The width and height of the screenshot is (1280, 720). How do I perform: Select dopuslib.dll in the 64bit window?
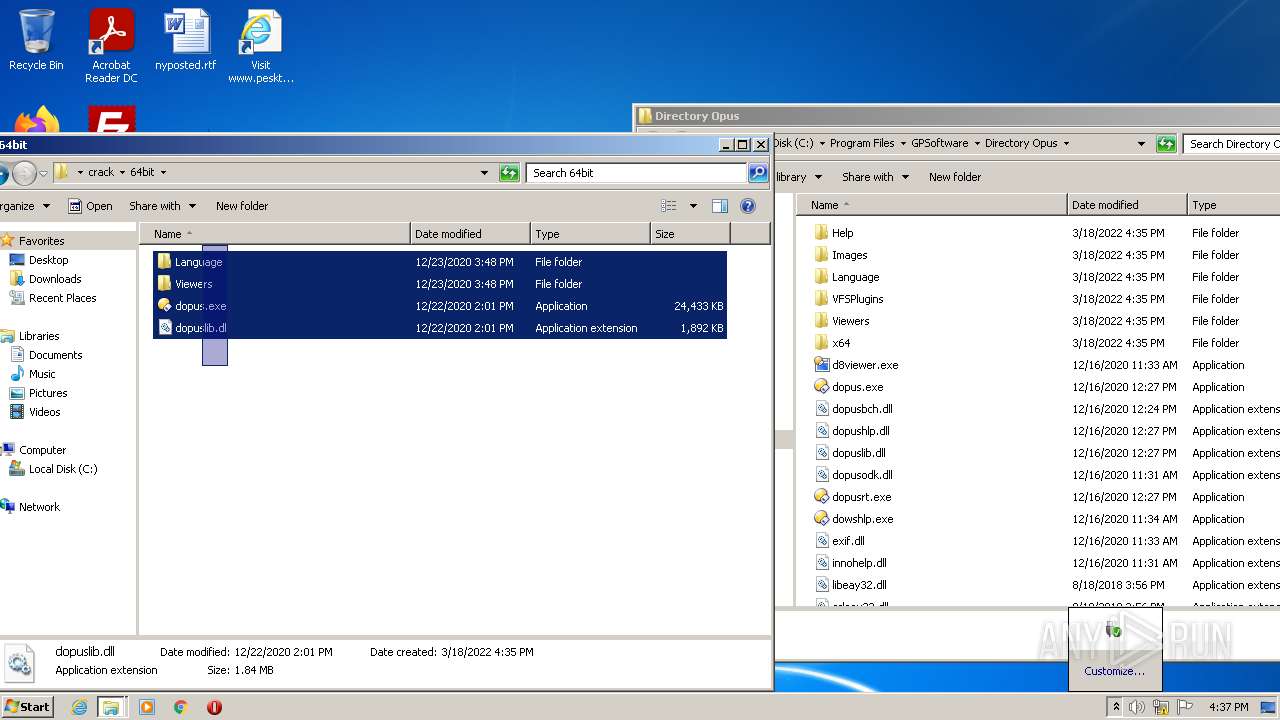click(440, 328)
